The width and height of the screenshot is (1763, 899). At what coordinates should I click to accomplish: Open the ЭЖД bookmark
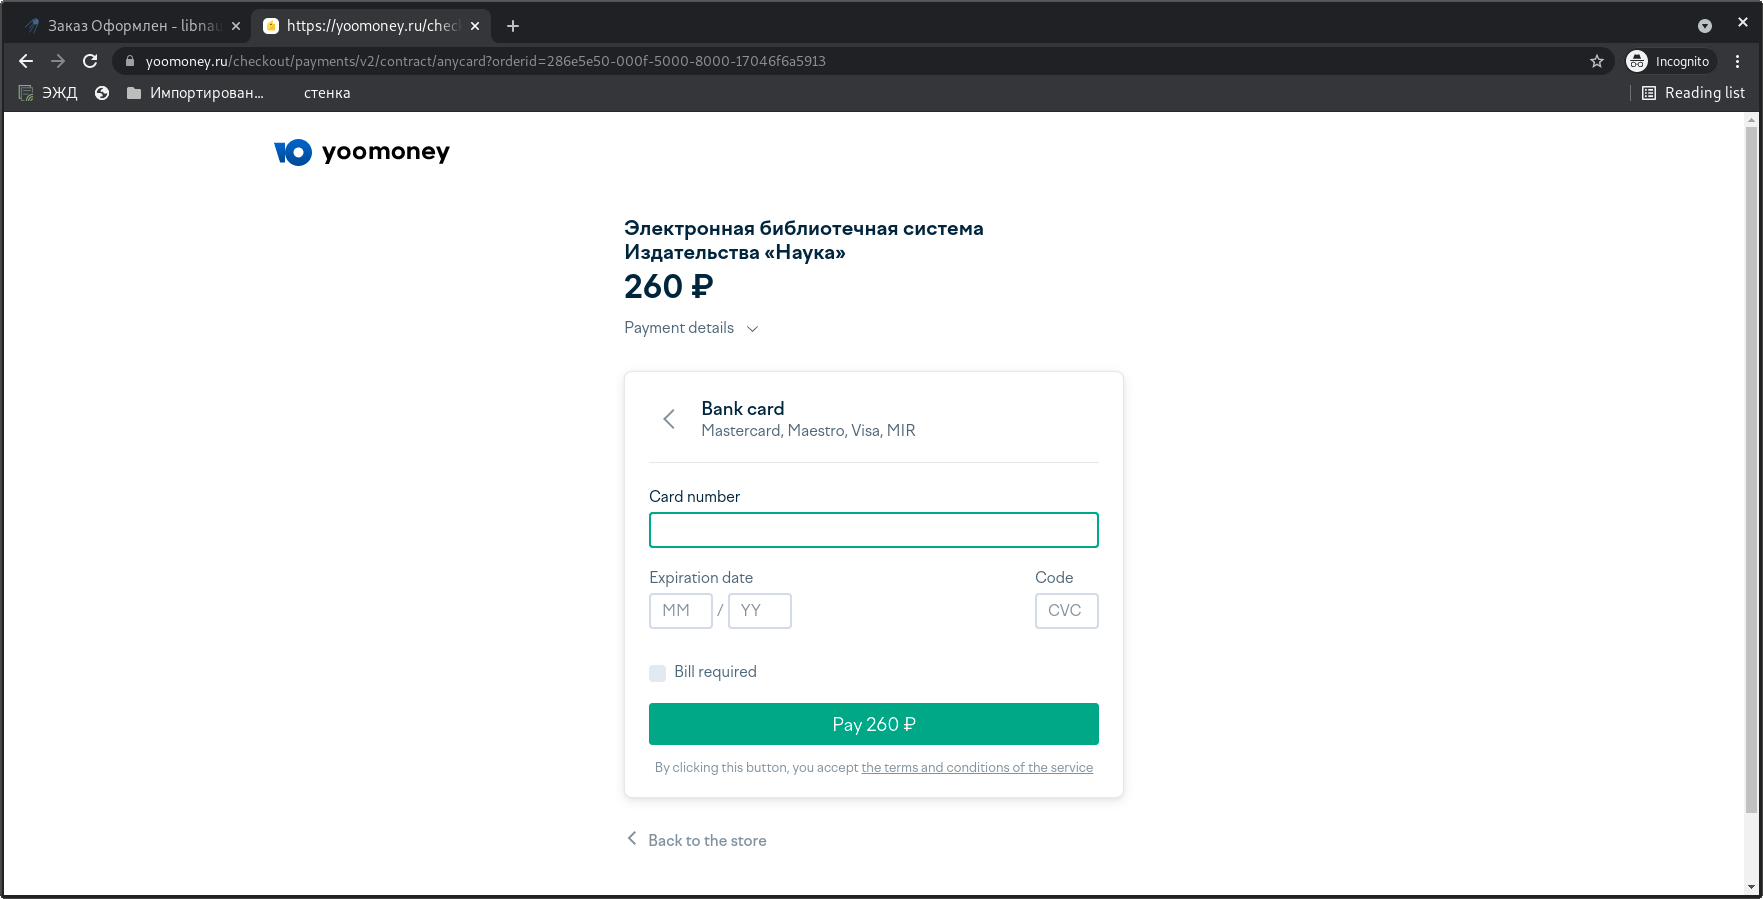48,93
